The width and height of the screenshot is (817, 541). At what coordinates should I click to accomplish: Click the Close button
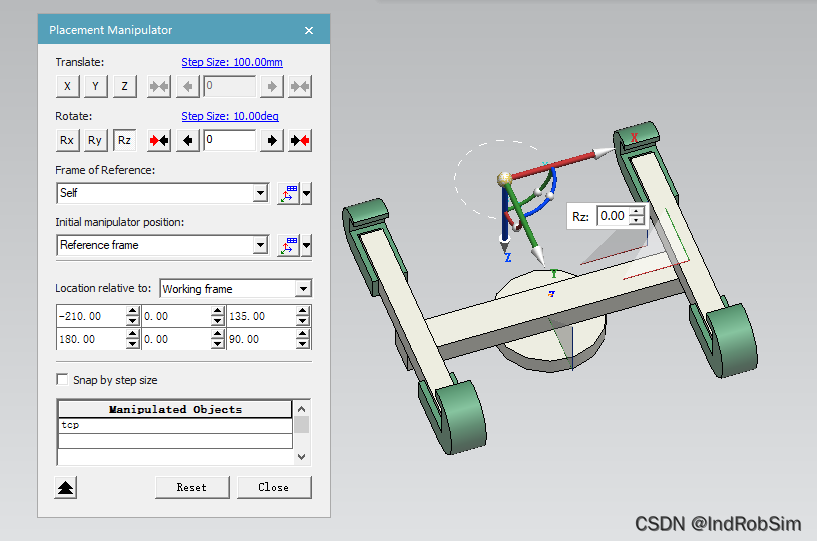pos(274,487)
